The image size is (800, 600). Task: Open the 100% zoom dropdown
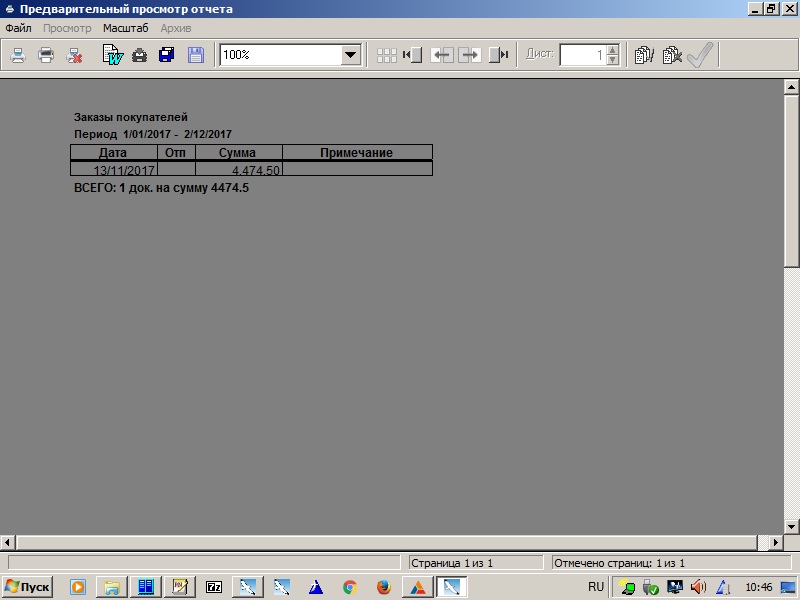pos(350,56)
